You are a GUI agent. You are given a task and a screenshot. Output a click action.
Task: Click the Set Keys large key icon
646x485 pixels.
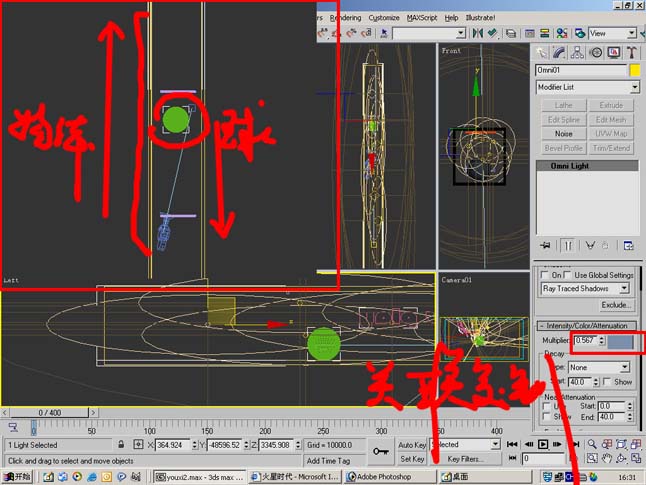(380, 452)
